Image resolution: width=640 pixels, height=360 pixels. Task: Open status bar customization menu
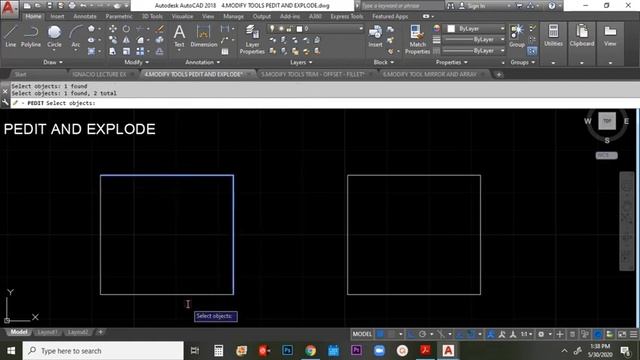click(633, 334)
